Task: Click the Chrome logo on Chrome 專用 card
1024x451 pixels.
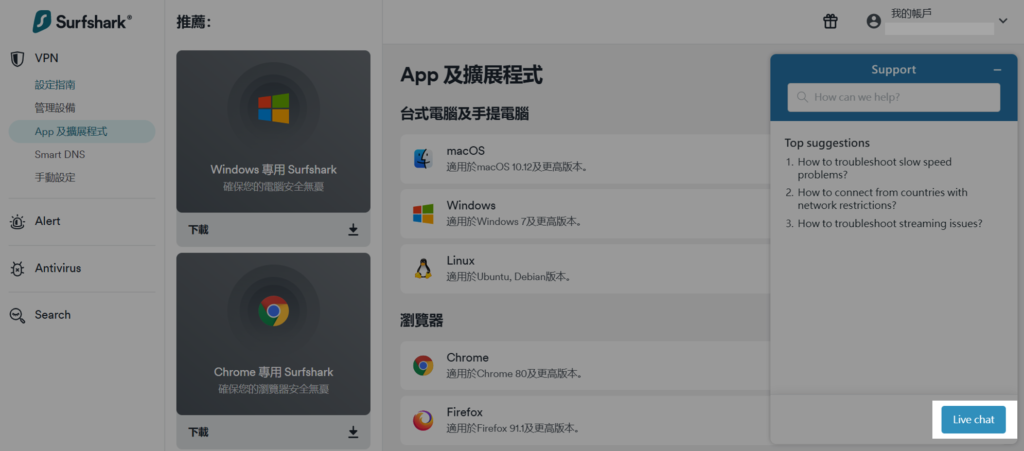Action: 274,311
